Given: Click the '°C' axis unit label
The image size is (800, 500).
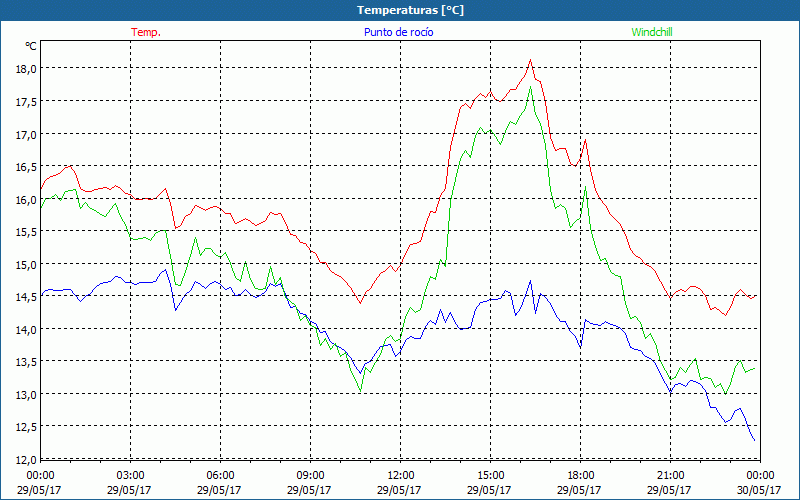Looking at the screenshot, I should 31,46.
